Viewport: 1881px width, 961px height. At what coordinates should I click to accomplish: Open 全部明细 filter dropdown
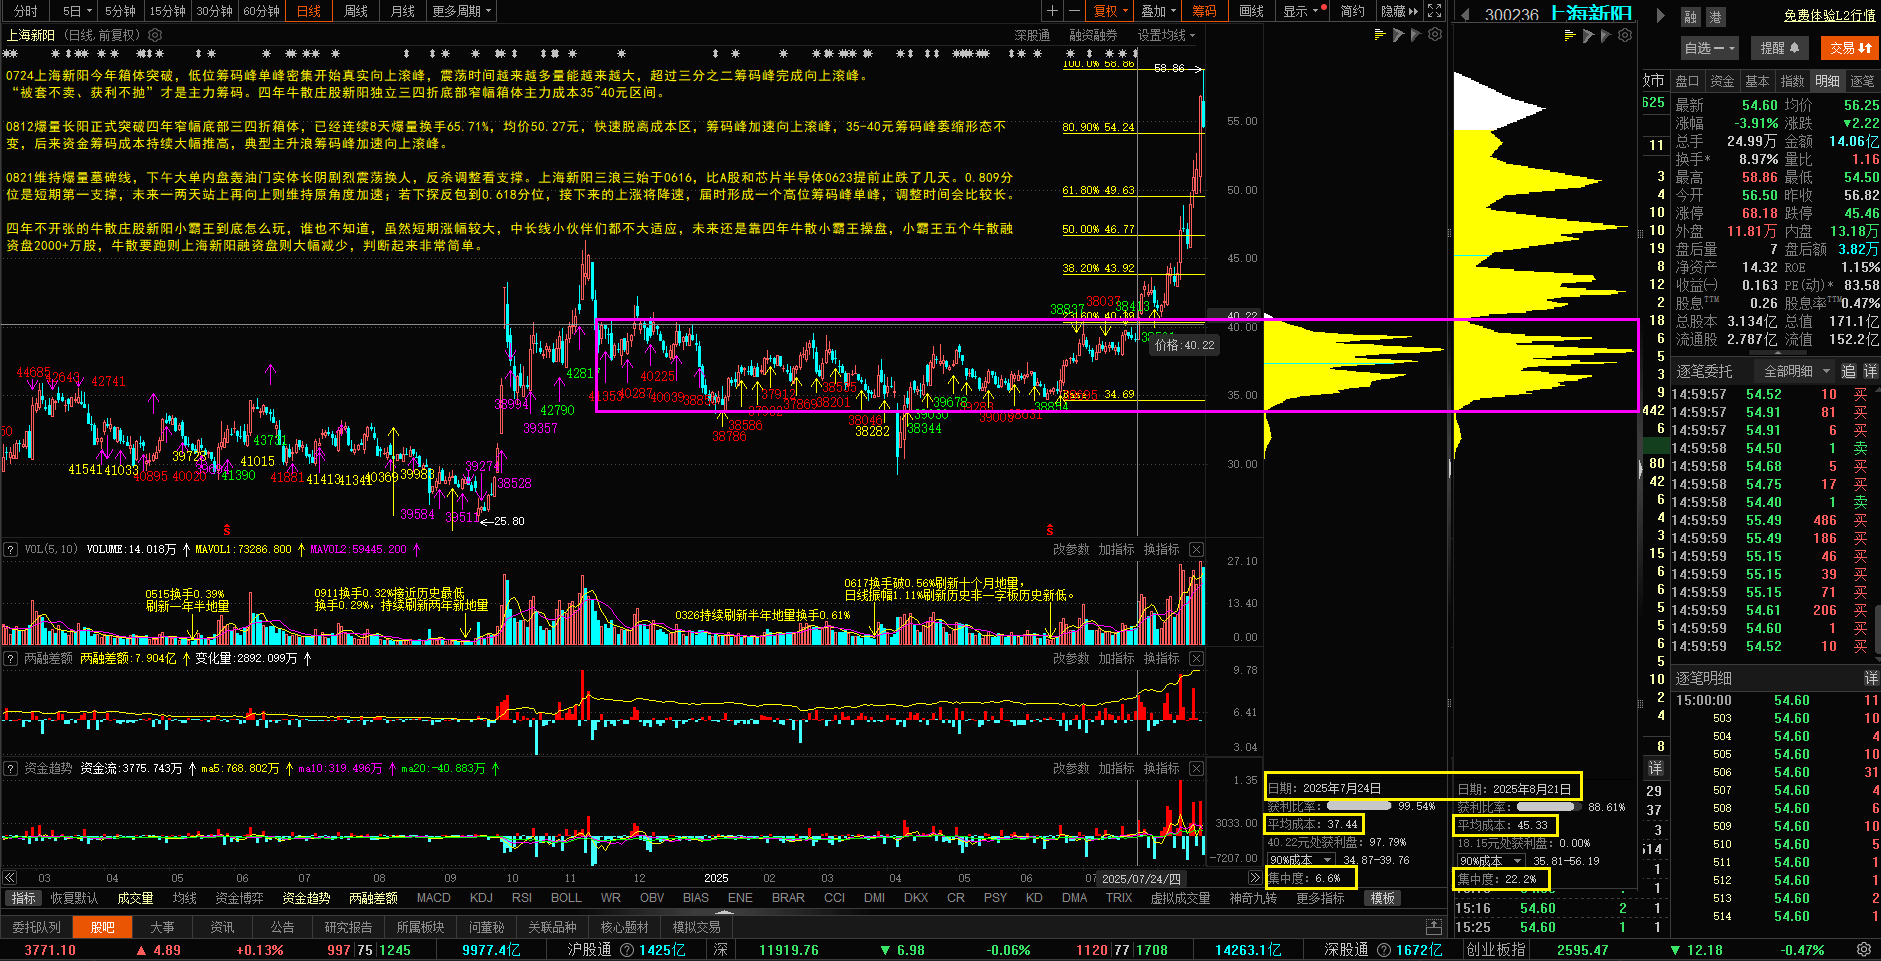pos(1795,371)
